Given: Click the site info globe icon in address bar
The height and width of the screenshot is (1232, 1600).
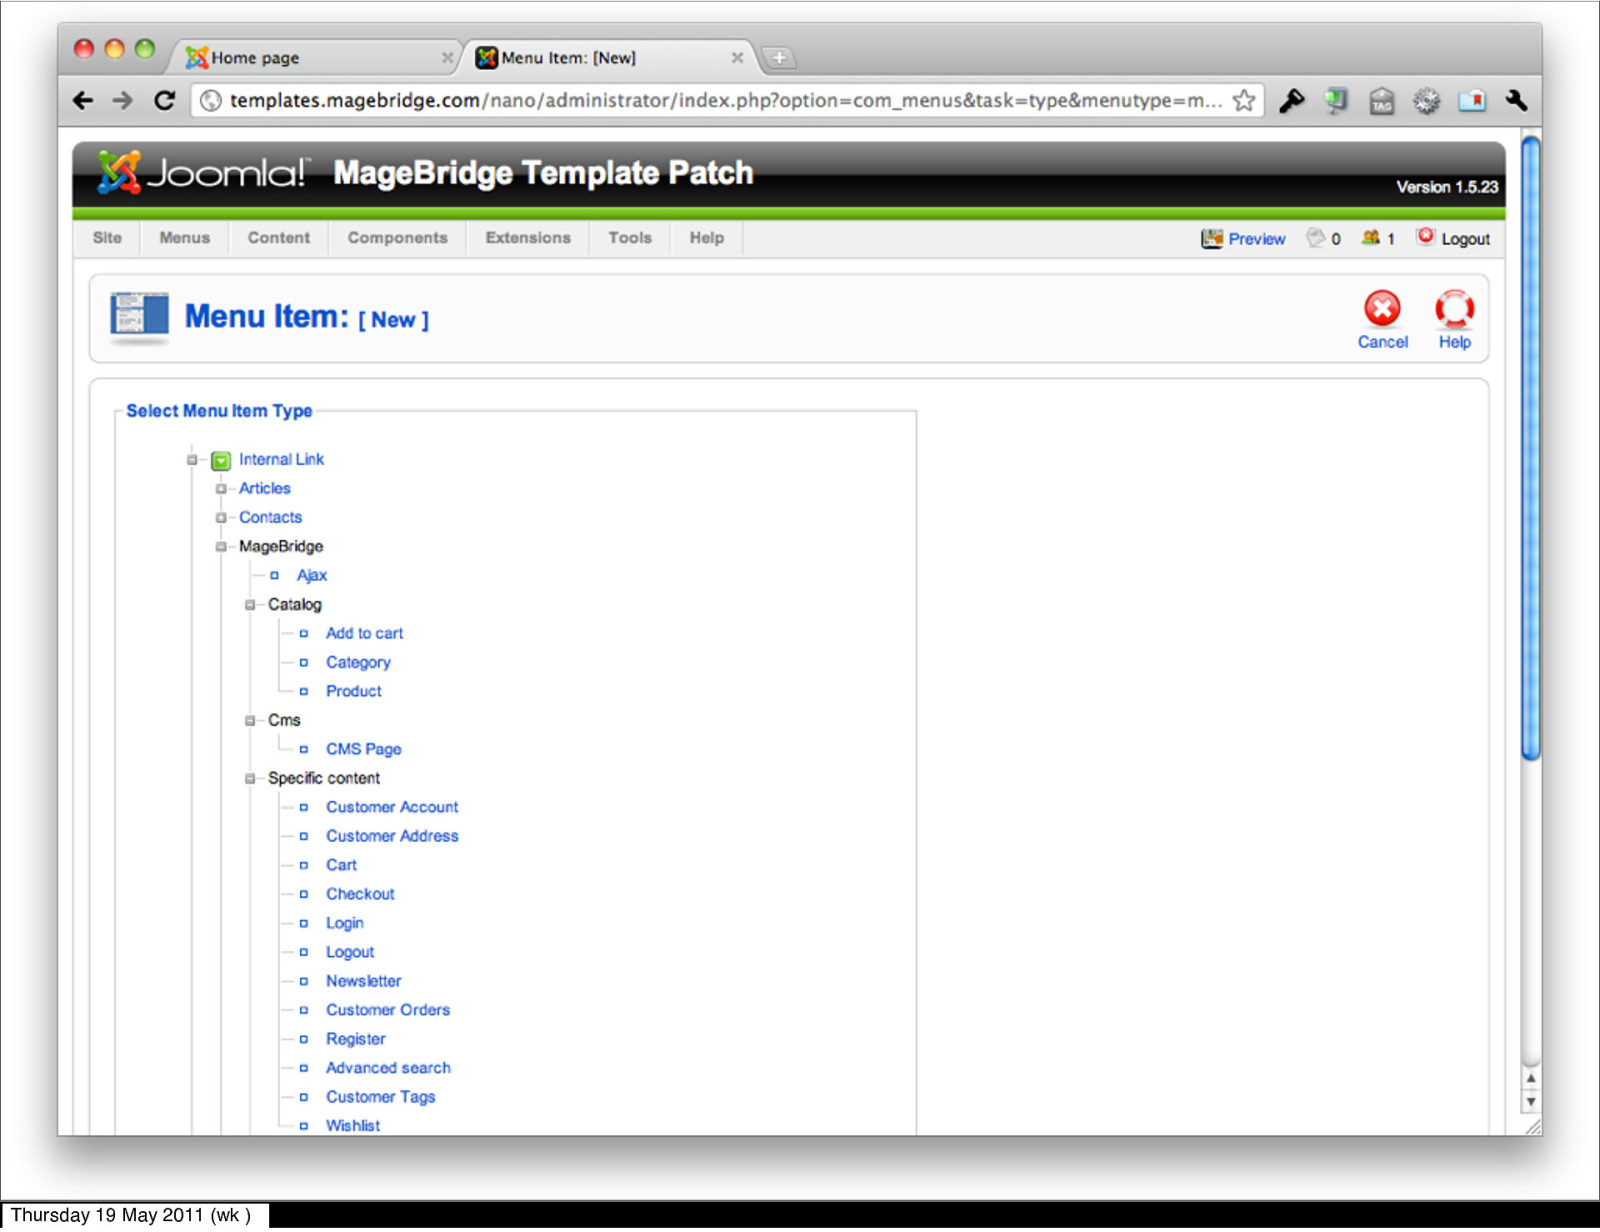Looking at the screenshot, I should [x=210, y=100].
